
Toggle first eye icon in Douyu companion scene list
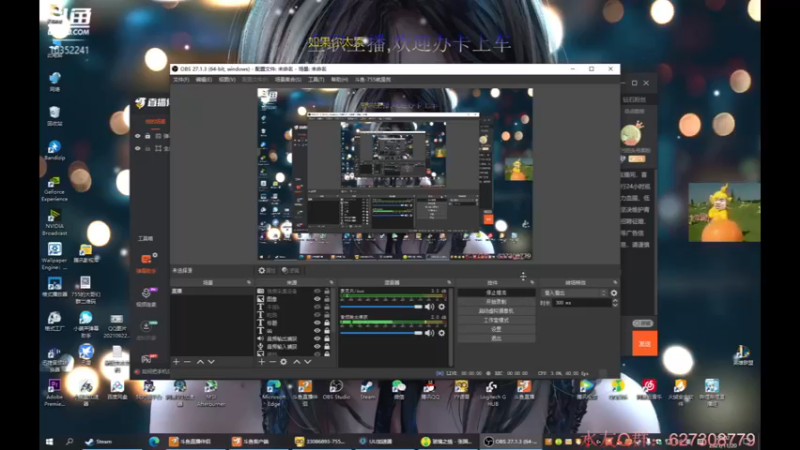point(138,136)
